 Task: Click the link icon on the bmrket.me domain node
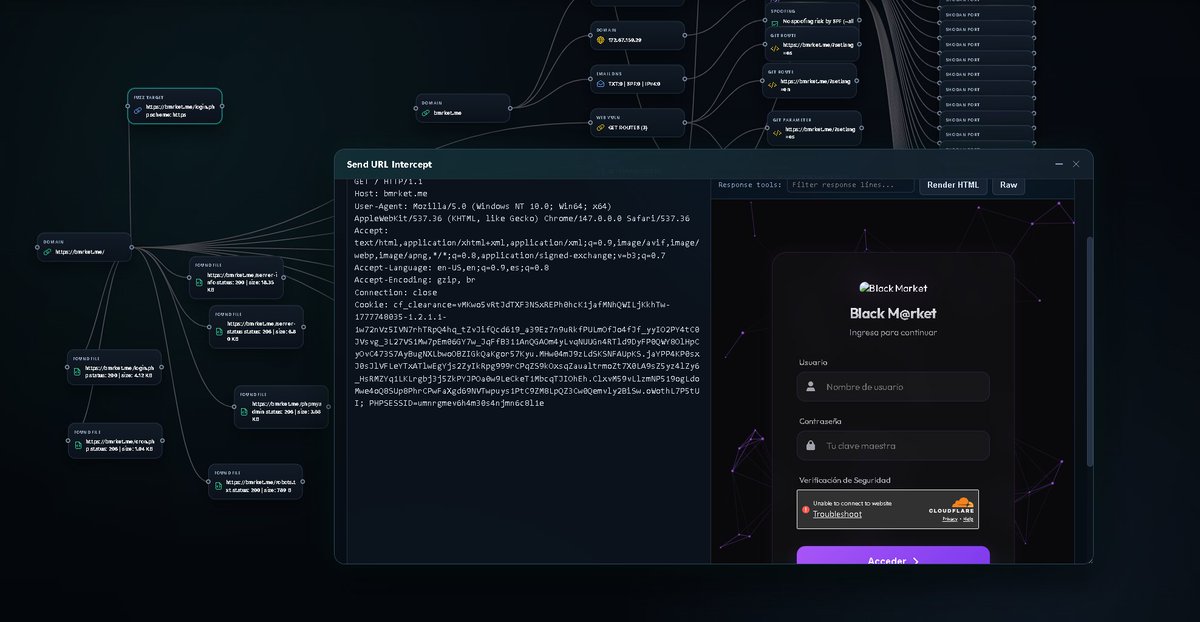pos(426,113)
